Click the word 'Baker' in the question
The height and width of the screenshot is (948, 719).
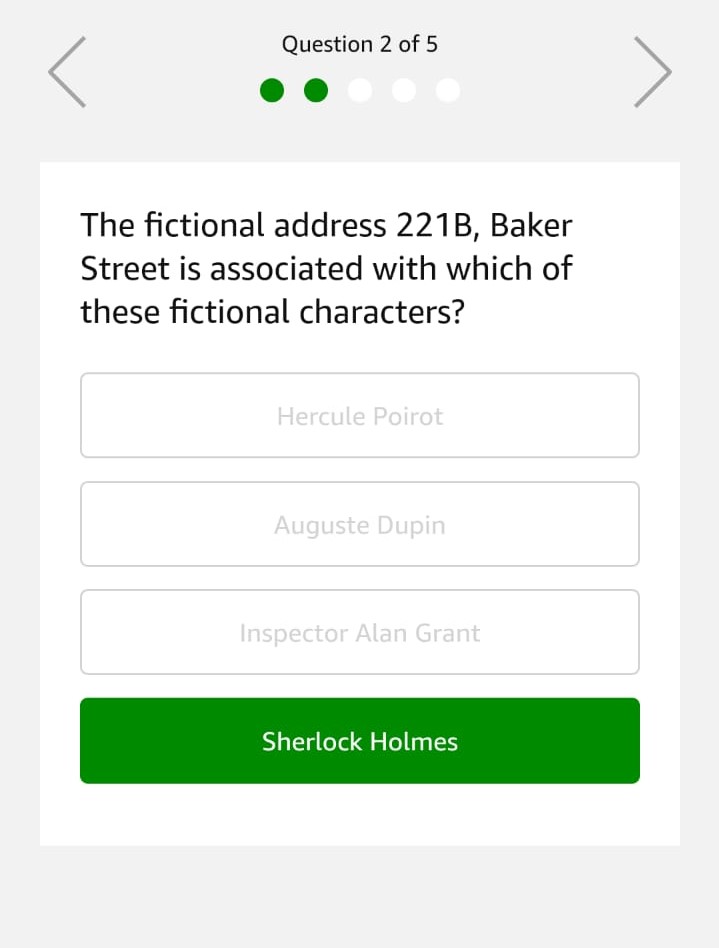(531, 225)
